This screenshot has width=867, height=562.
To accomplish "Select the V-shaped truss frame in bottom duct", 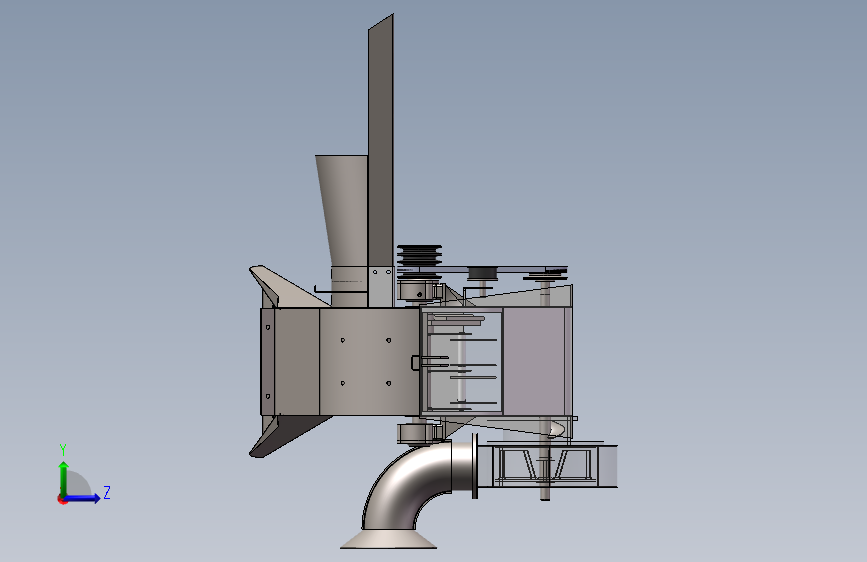I will pos(547,466).
